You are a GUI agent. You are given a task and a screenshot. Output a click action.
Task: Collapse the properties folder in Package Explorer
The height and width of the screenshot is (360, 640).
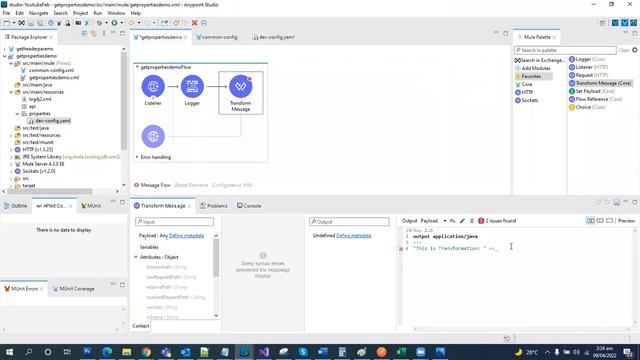point(18,114)
